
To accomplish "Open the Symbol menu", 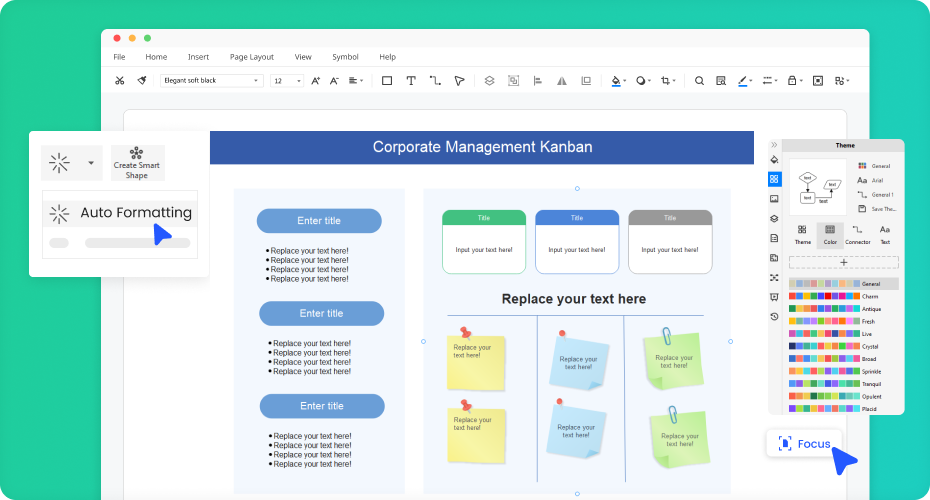I will coord(345,57).
